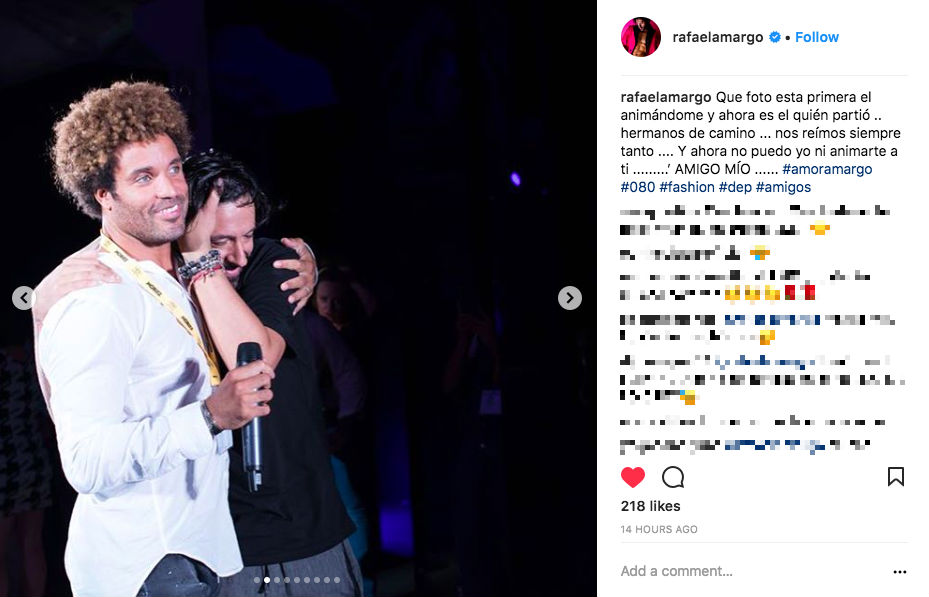The image size is (929, 597).
Task: Follow the rafaelamargo account
Action: [x=816, y=37]
